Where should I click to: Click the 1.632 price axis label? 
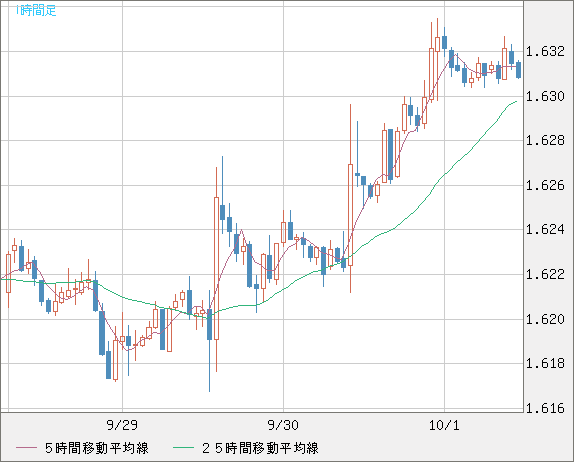[545, 52]
